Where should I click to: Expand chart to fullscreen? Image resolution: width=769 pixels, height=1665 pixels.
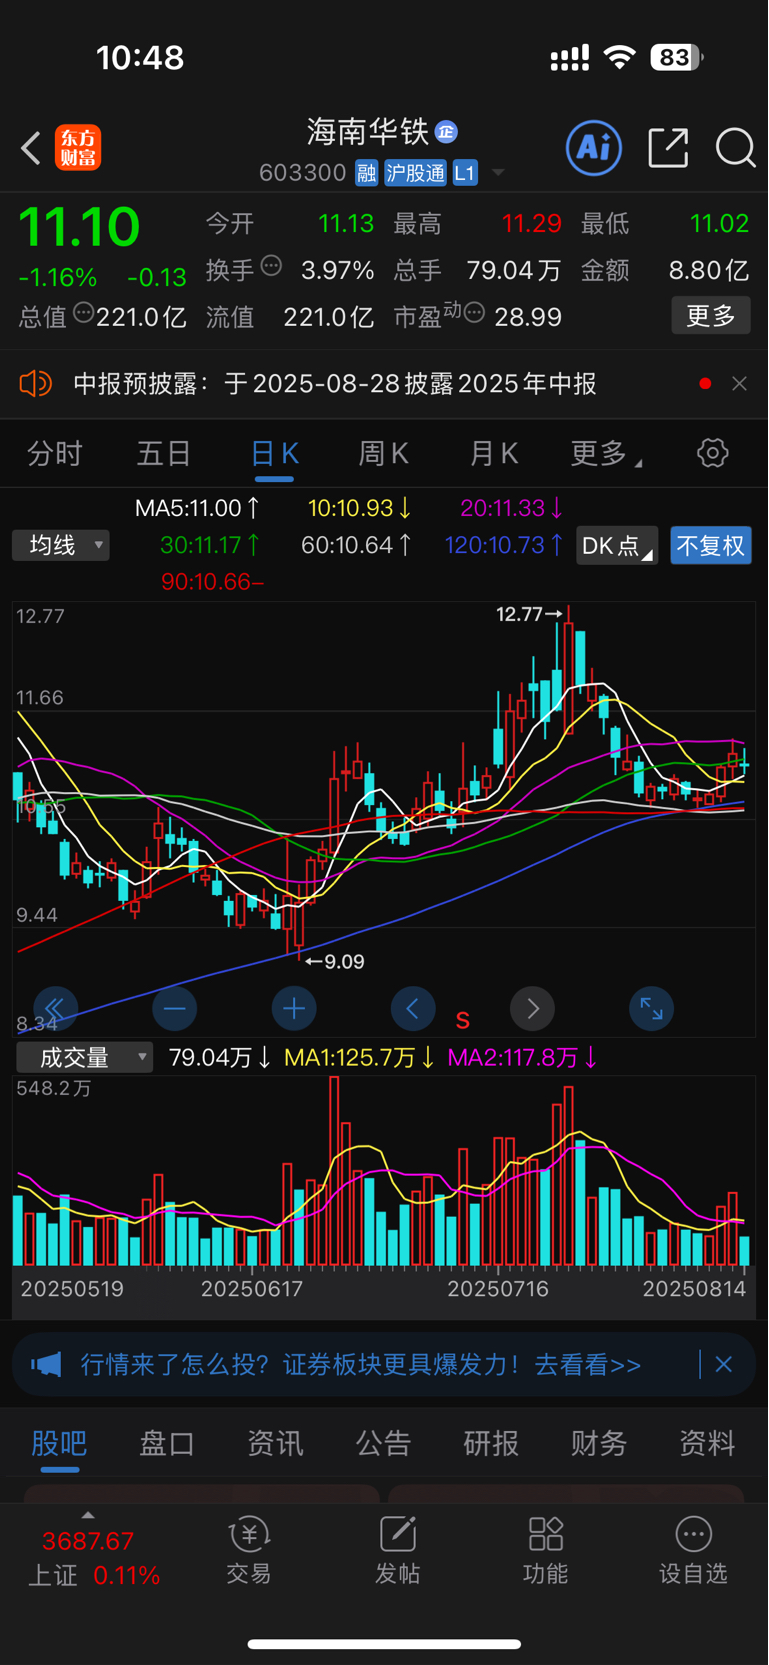pos(651,1009)
